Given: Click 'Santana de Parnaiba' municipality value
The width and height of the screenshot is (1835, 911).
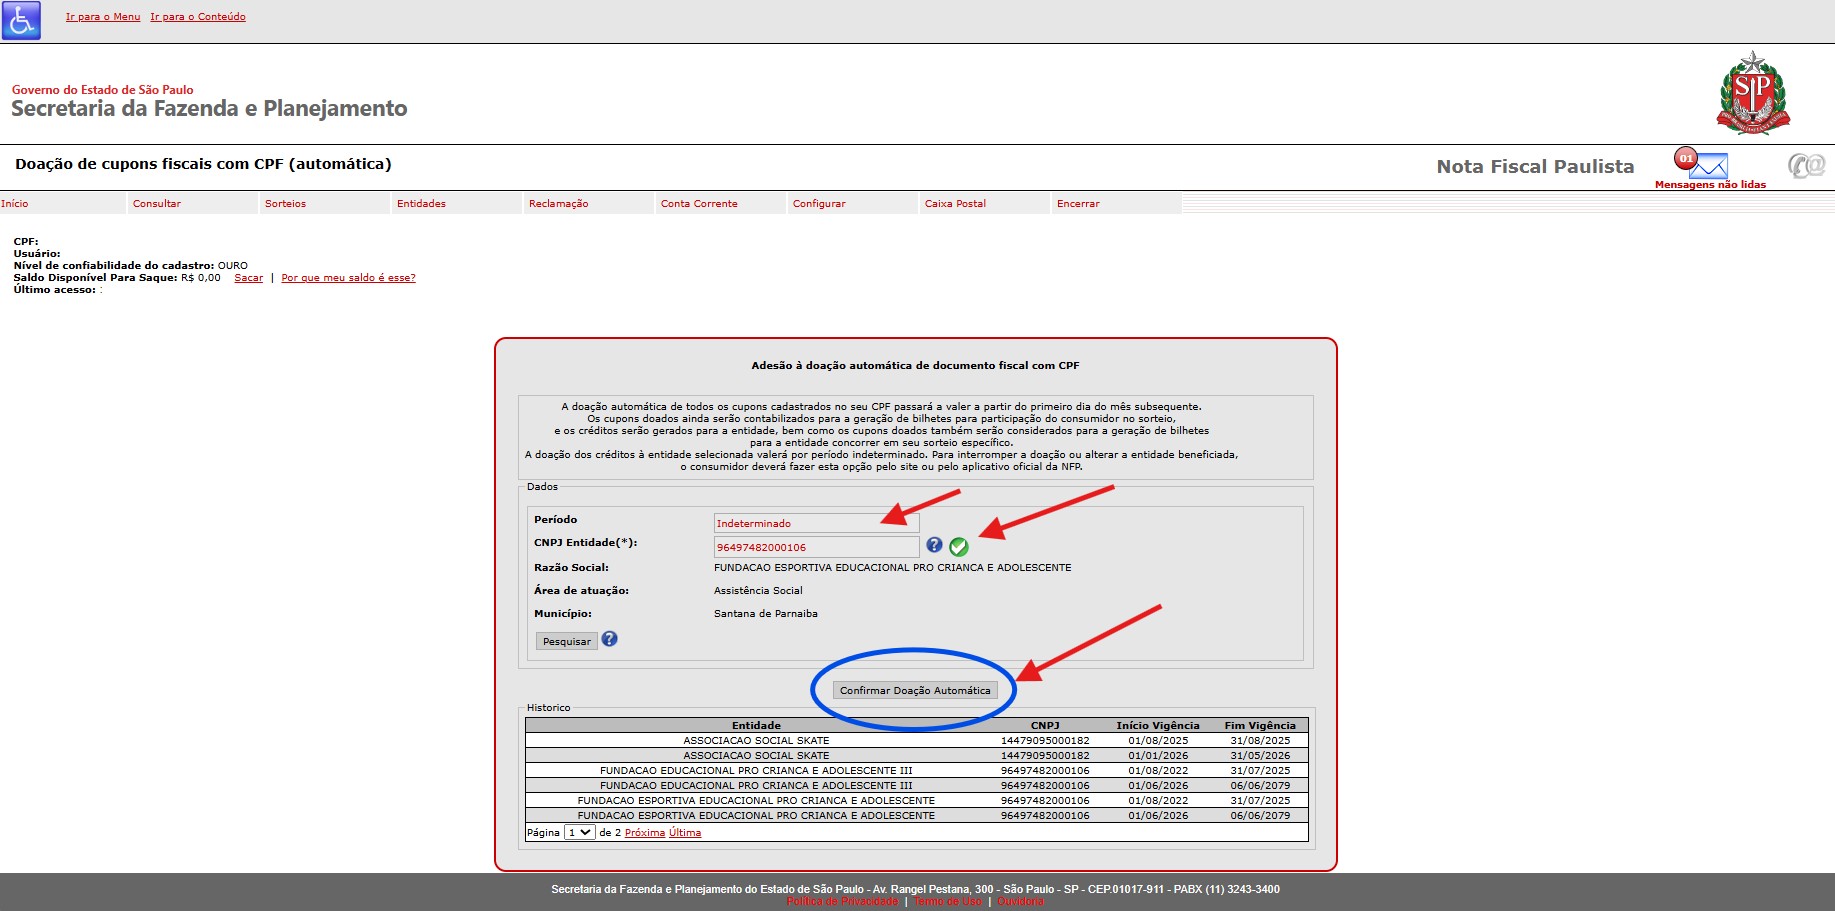Looking at the screenshot, I should 766,614.
